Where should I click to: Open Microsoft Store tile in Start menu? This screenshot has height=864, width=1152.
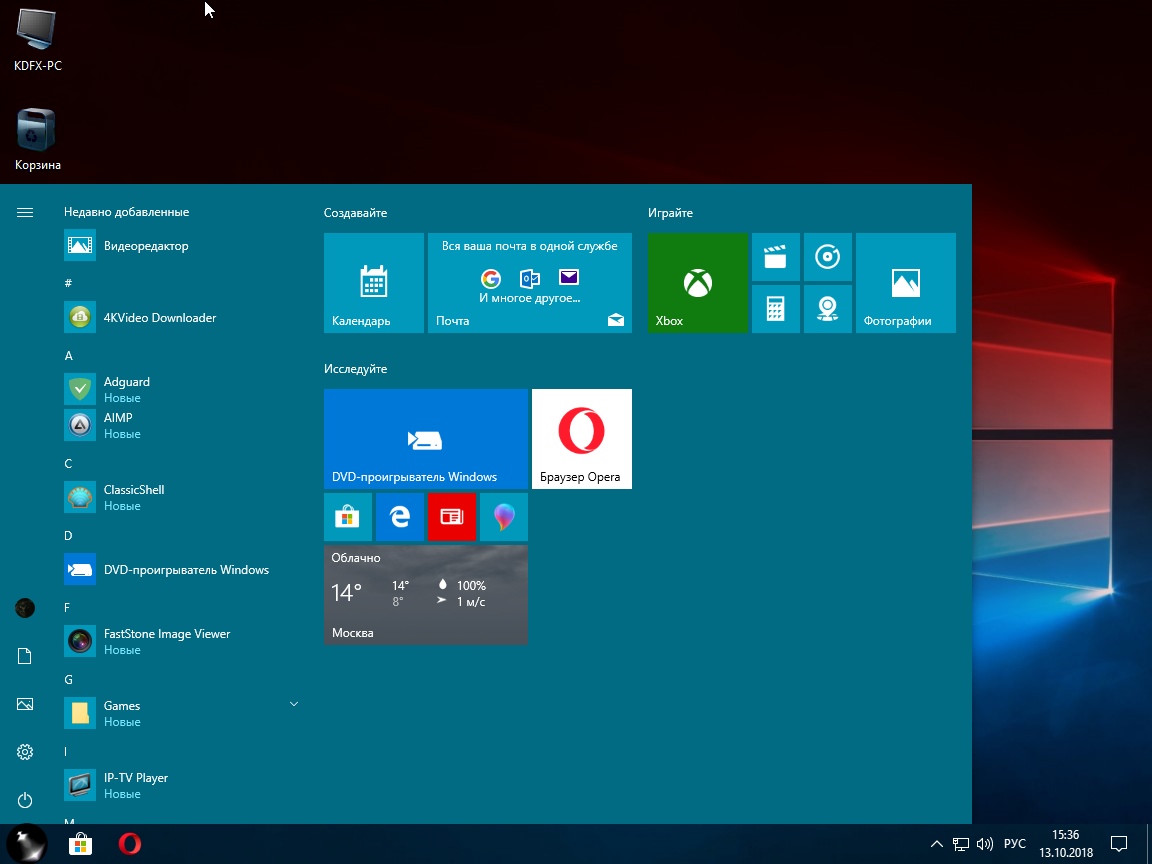(348, 517)
